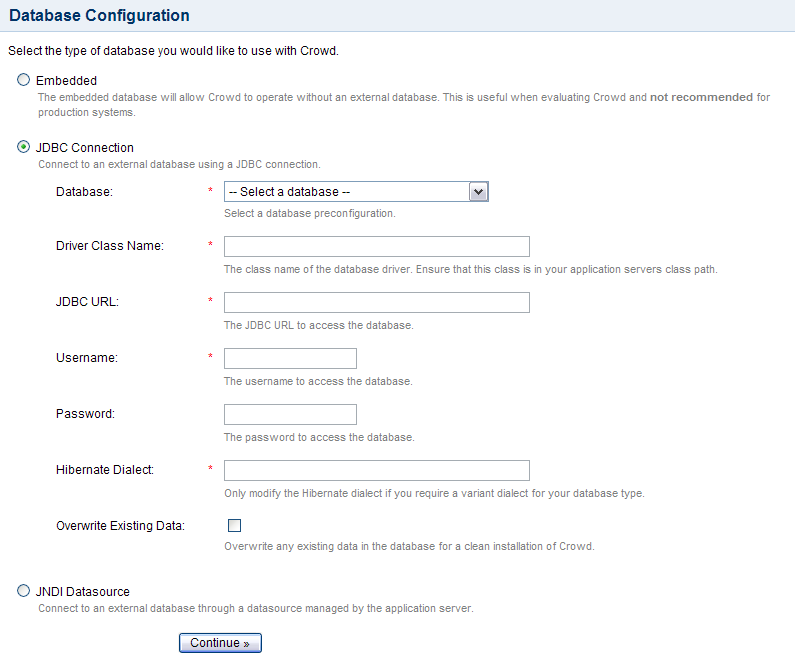Click the JDBC Connection label text
Image resolution: width=795 pixels, height=661 pixels.
pyautogui.click(x=85, y=148)
